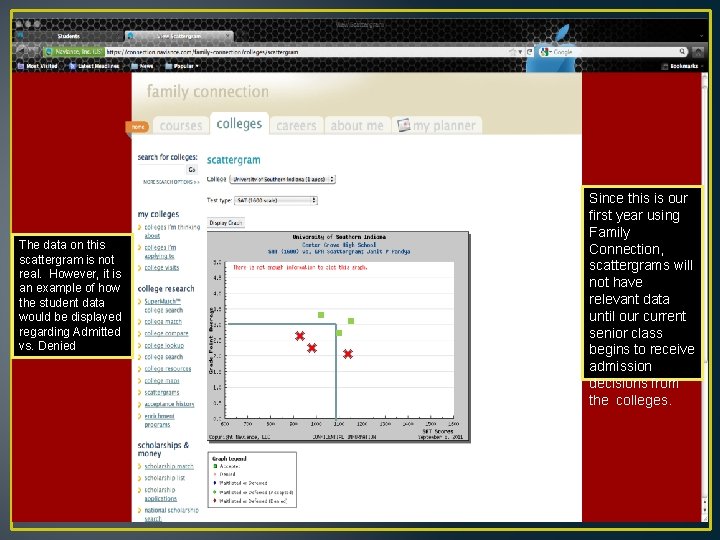
Task: Click the green accepted square above the GPA line
Action: (321, 315)
